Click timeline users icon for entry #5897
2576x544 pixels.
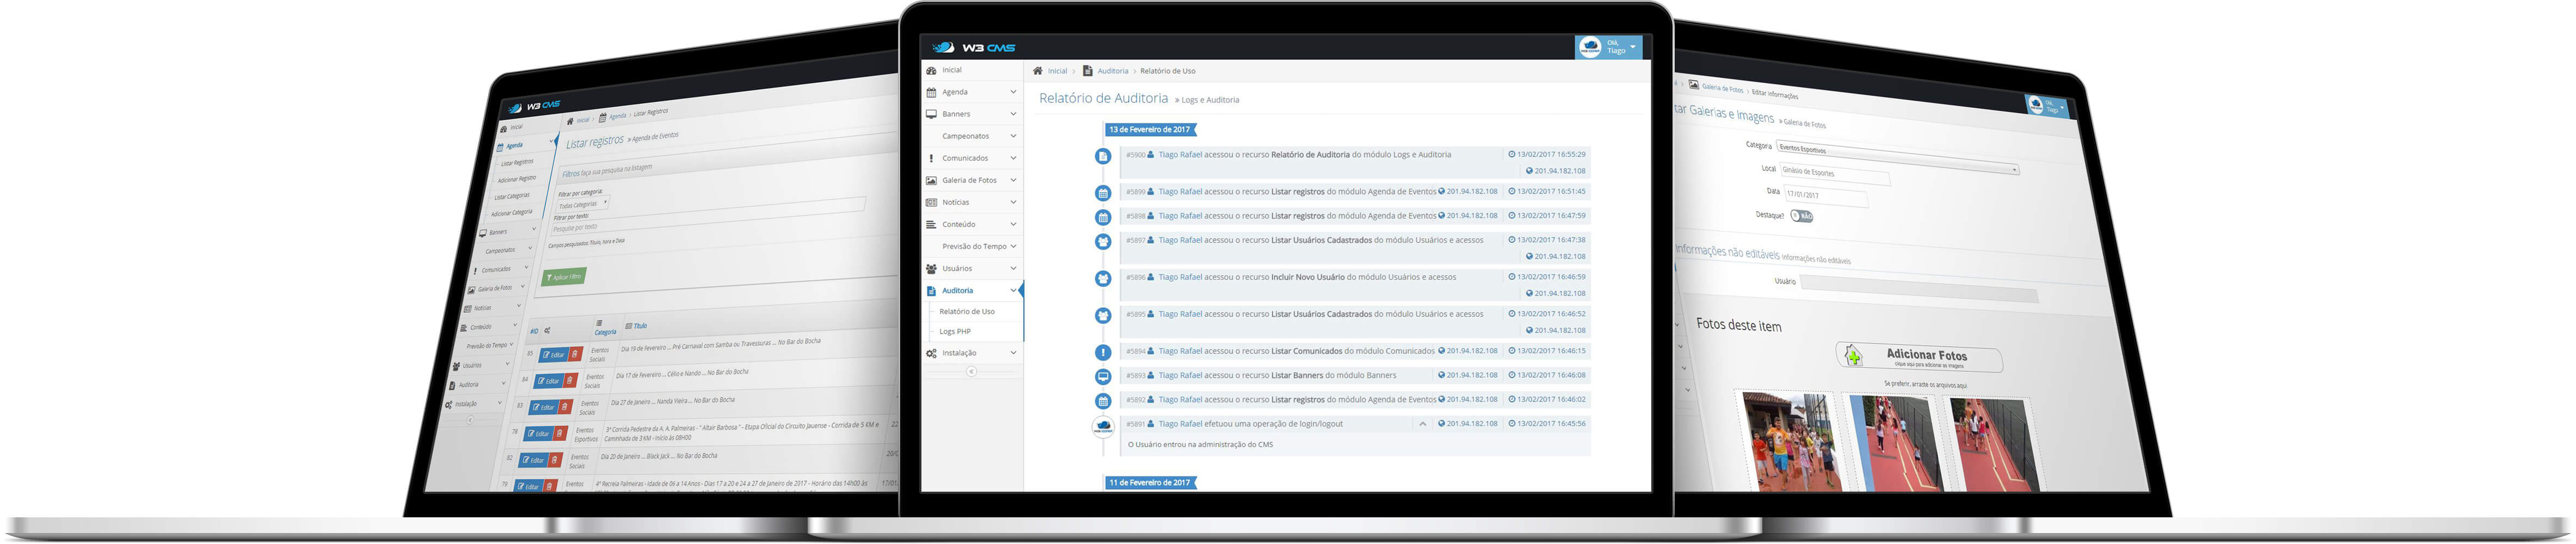click(x=1102, y=241)
